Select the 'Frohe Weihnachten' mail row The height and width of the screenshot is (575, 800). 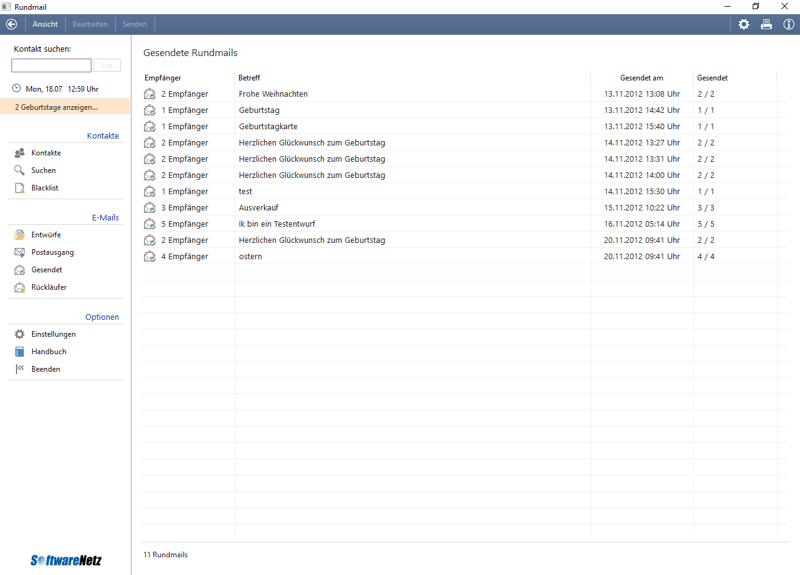(x=273, y=94)
